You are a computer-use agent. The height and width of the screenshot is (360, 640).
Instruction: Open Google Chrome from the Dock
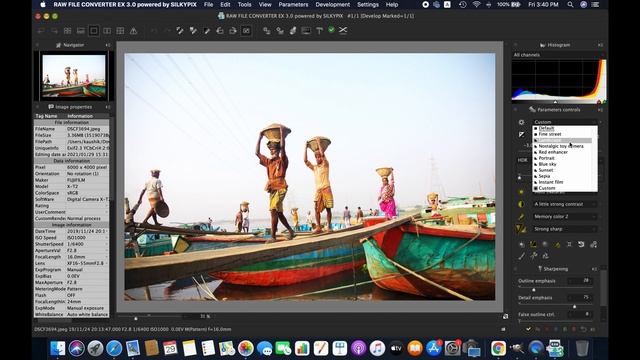(x=498, y=348)
